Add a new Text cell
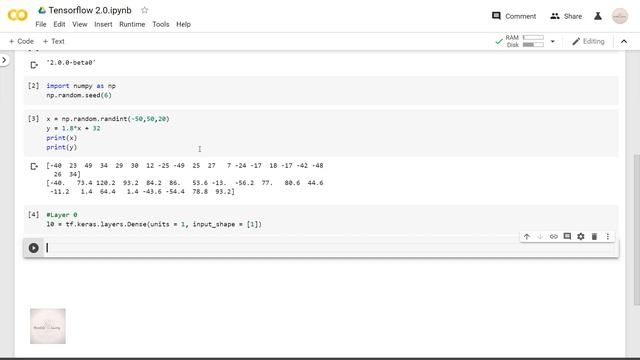 [x=53, y=41]
